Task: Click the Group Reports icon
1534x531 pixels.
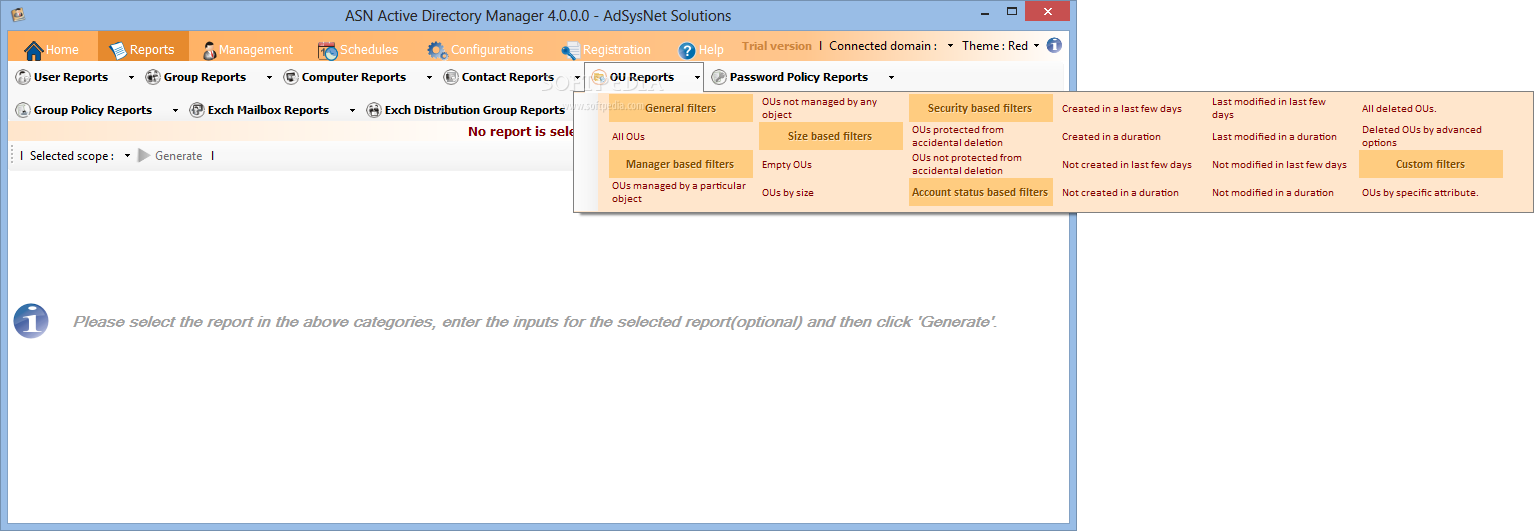Action: click(x=153, y=77)
